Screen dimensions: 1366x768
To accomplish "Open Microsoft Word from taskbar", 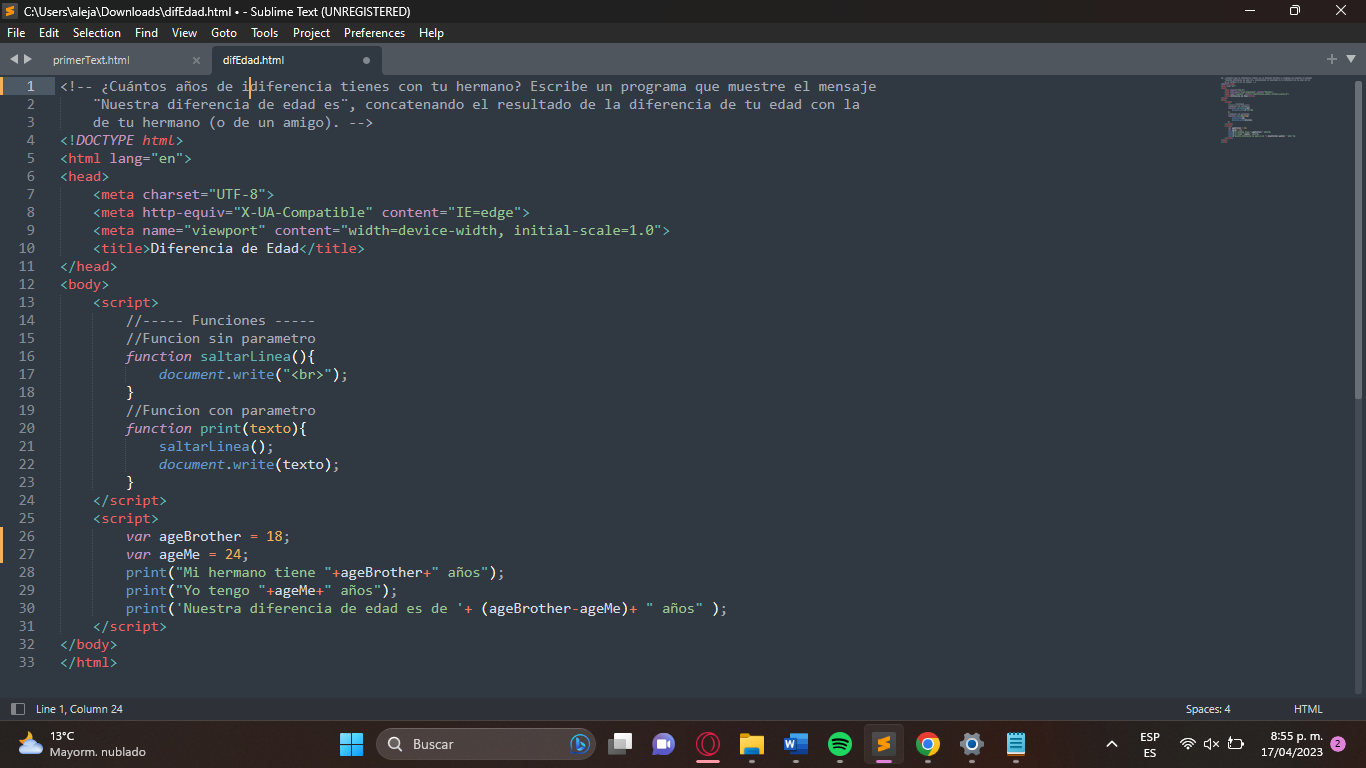I will tap(796, 744).
